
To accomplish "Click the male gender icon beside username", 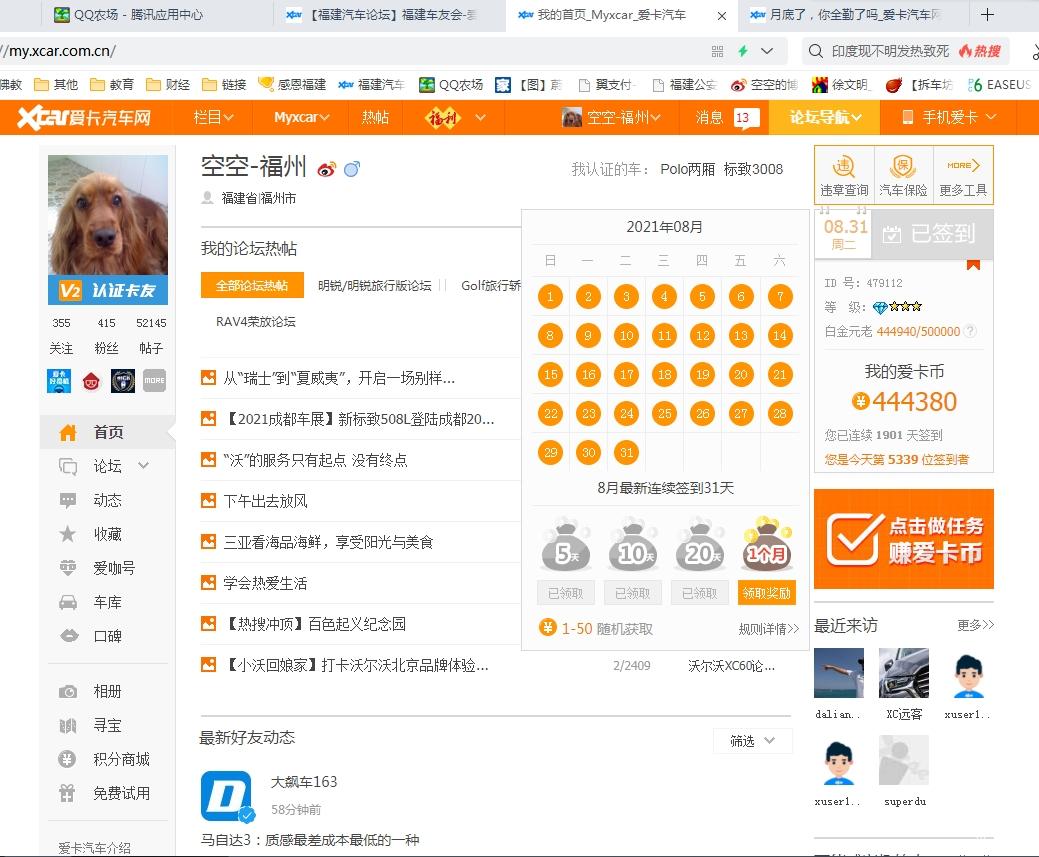I will click(352, 169).
